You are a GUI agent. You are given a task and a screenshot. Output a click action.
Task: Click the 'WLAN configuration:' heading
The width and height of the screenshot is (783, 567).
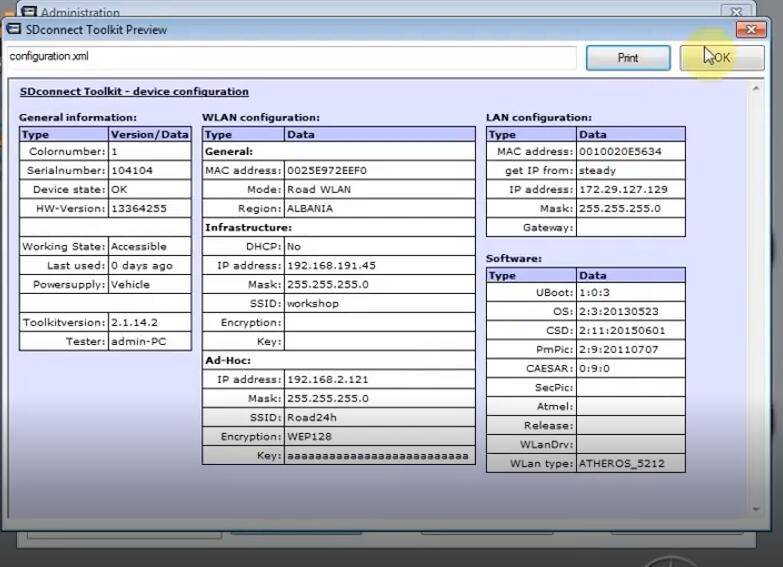261,117
